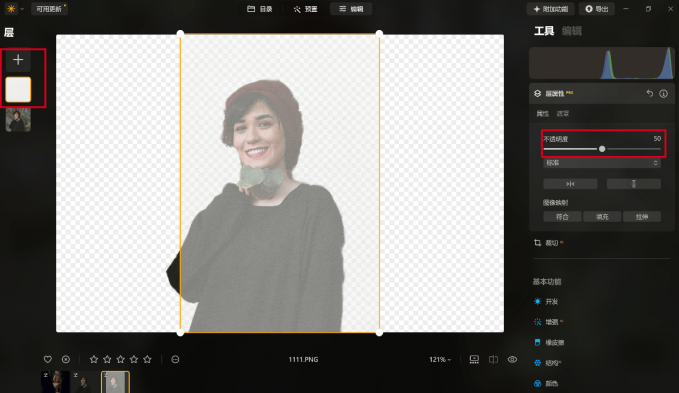Expand the 橡皮擦 erase tool
Image resolution: width=679 pixels, height=393 pixels.
[549, 343]
